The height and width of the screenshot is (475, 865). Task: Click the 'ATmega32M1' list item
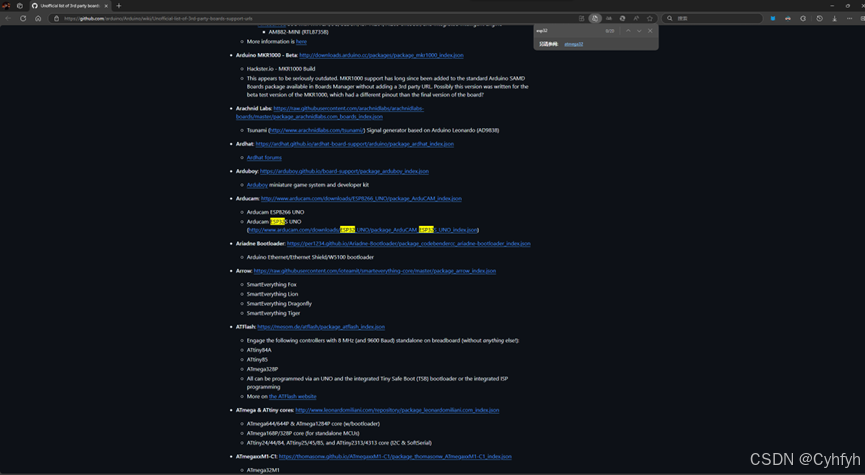pyautogui.click(x=263, y=470)
